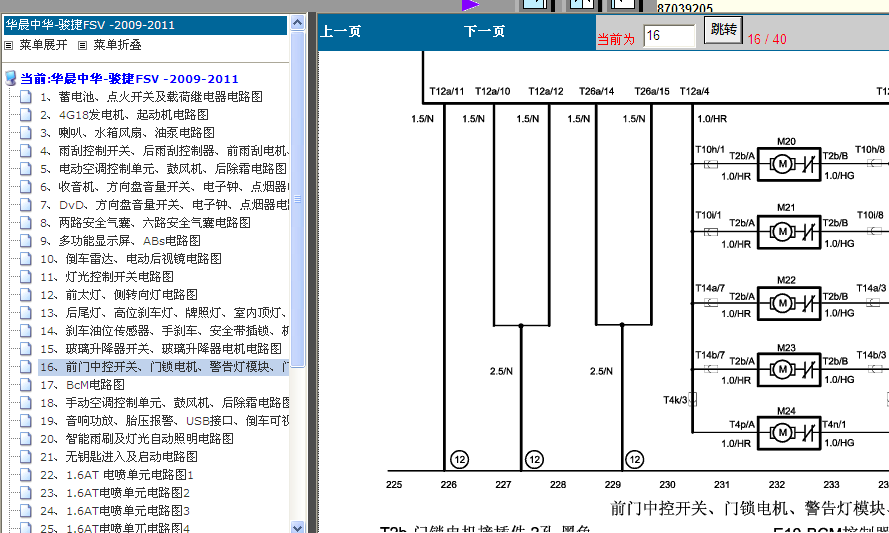Click page icon for item 19 音响功放
Screen dimensions: 889x533
[x=26, y=421]
